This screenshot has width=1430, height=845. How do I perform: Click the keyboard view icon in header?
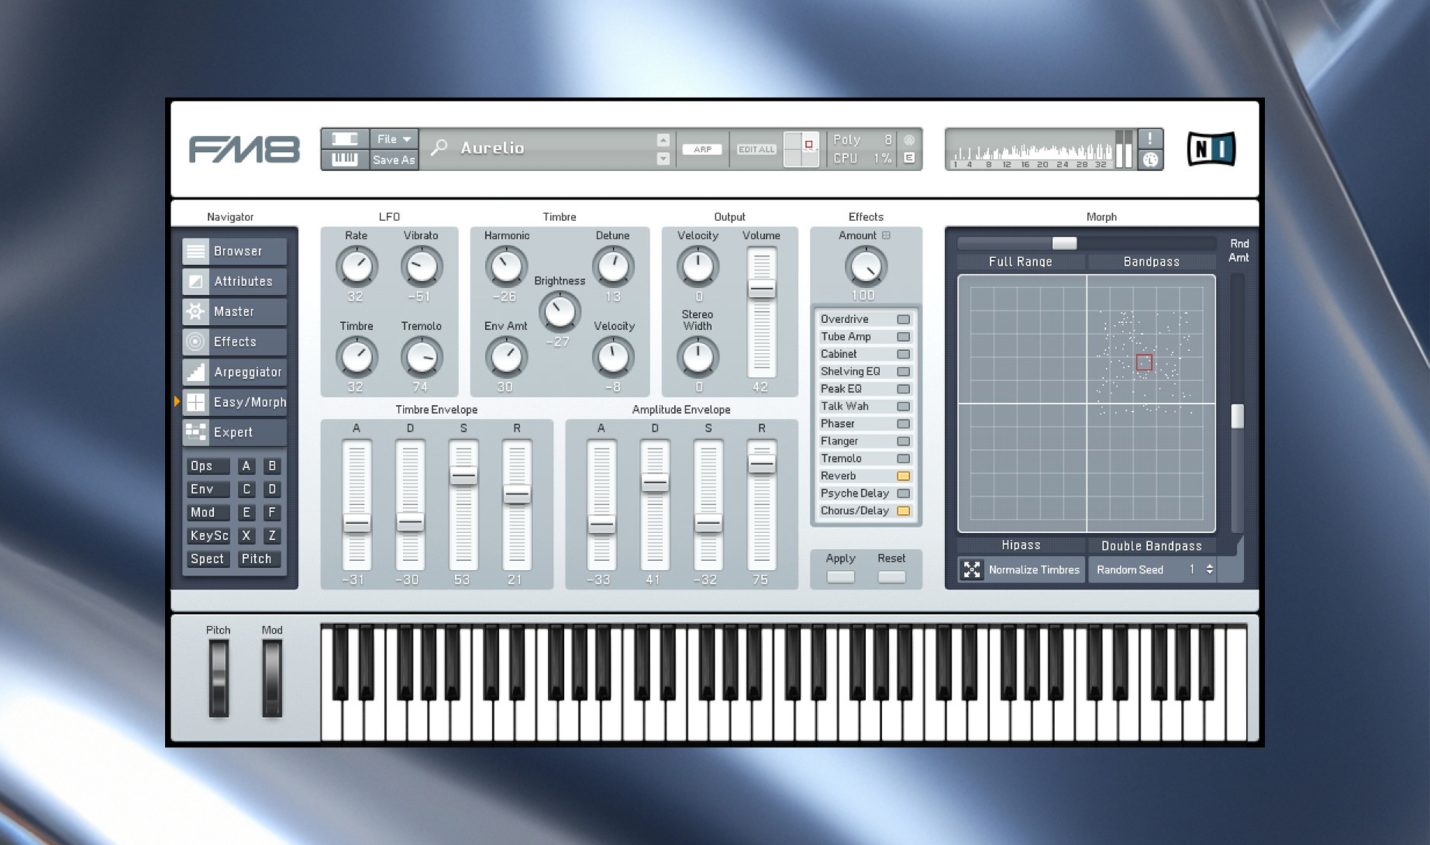click(x=344, y=159)
